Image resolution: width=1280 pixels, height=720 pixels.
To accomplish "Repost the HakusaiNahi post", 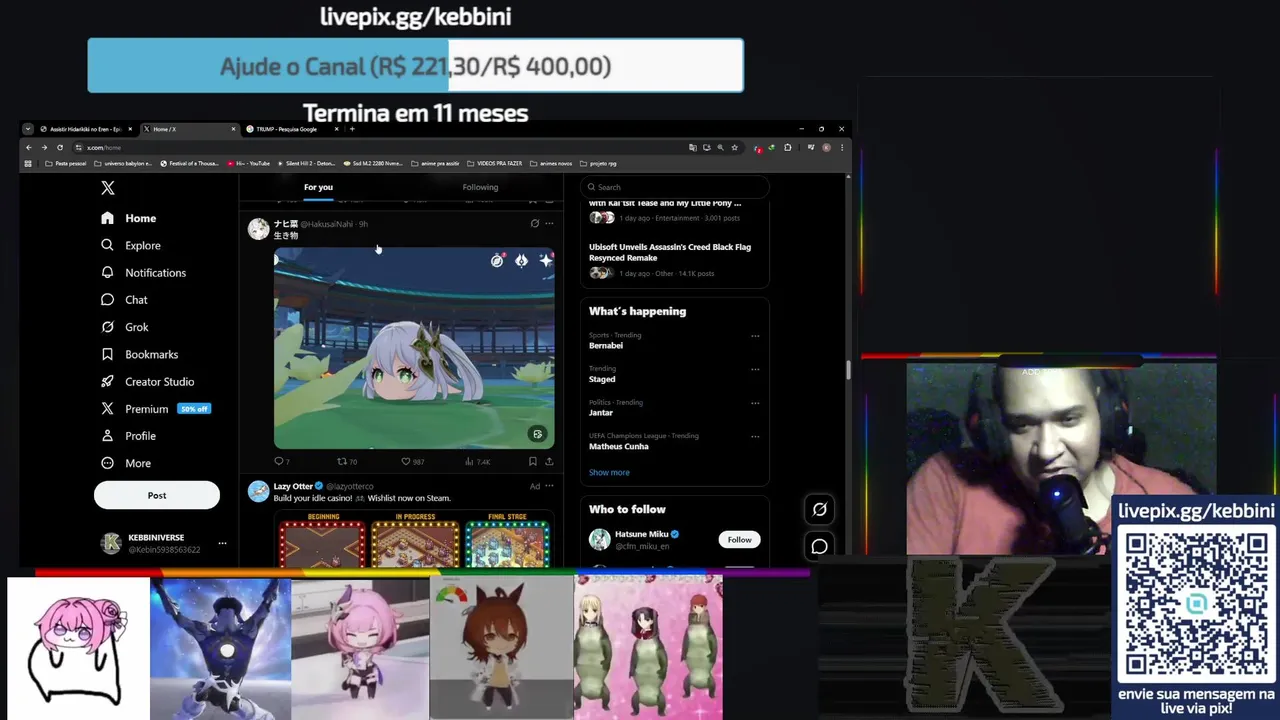I will pos(347,461).
